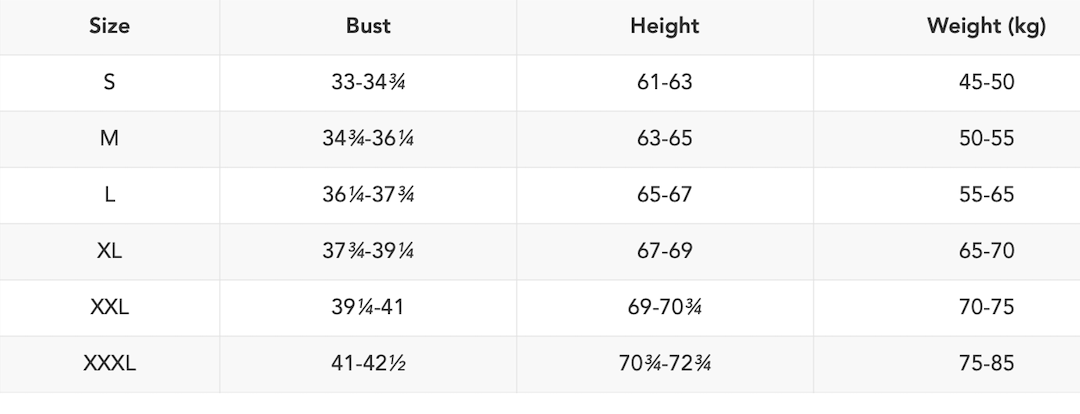1080x414 pixels.
Task: Click the weight value 45-50
Action: click(x=986, y=83)
